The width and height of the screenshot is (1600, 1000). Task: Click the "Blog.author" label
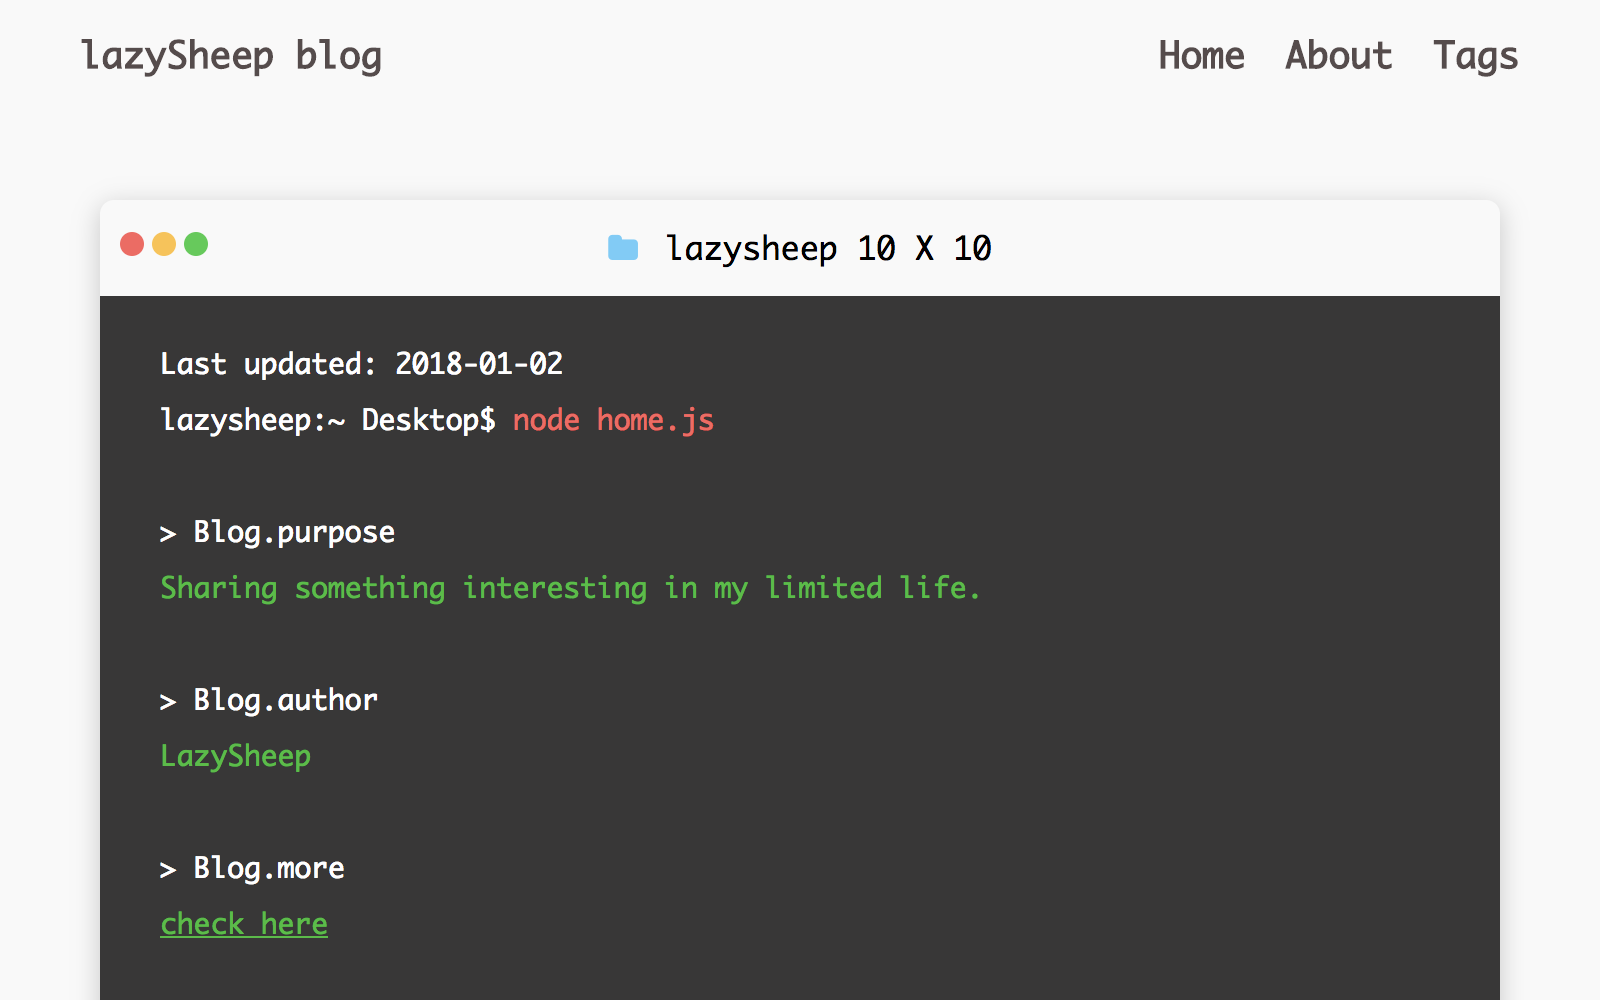[x=285, y=700]
